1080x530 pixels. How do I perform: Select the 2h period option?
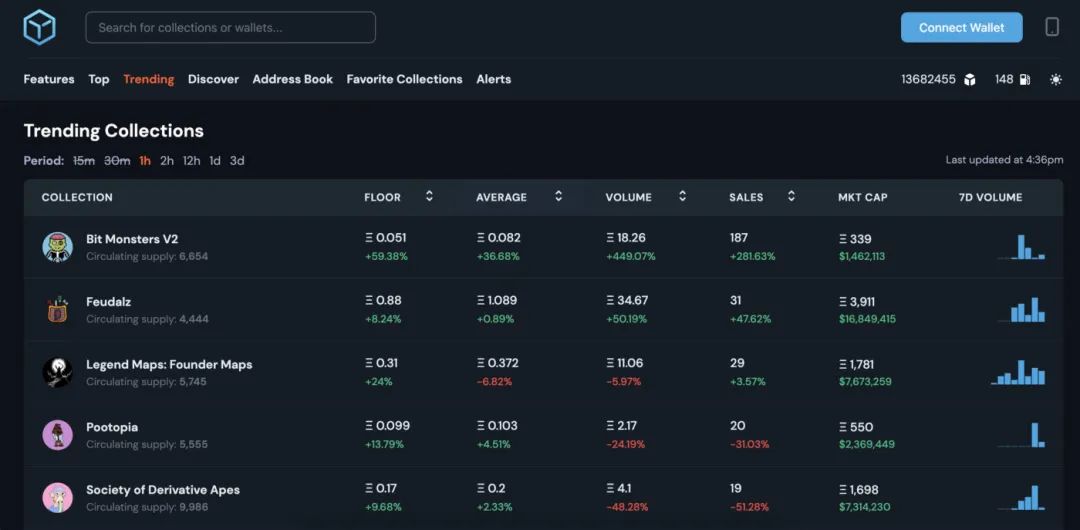167,161
